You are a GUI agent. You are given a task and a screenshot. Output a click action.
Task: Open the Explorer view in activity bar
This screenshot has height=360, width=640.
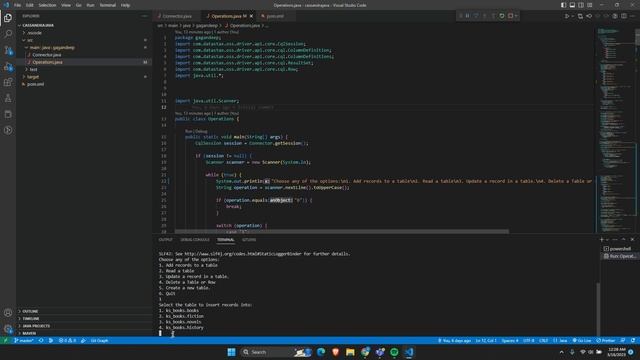click(x=8, y=18)
